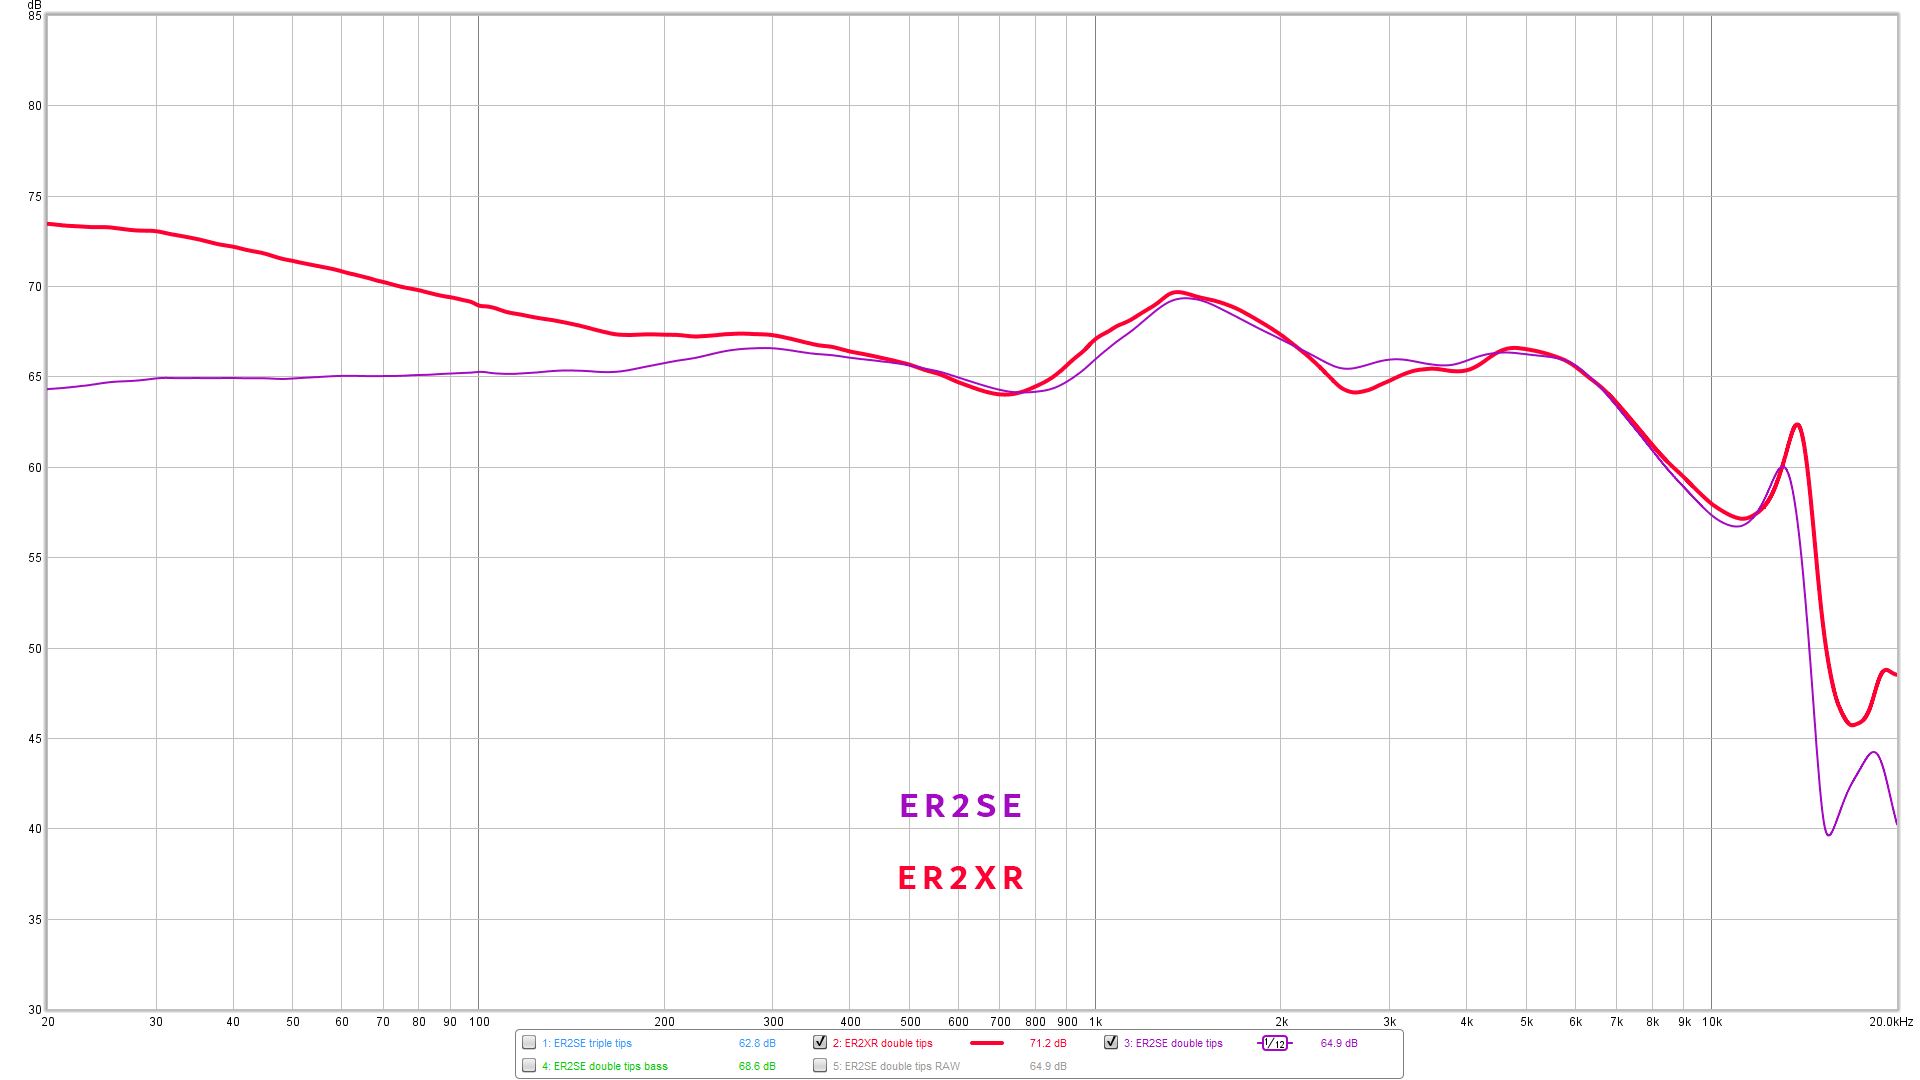1920x1080 pixels.
Task: Select the "2: ER2XR double tips" legend label
Action: tap(884, 1042)
